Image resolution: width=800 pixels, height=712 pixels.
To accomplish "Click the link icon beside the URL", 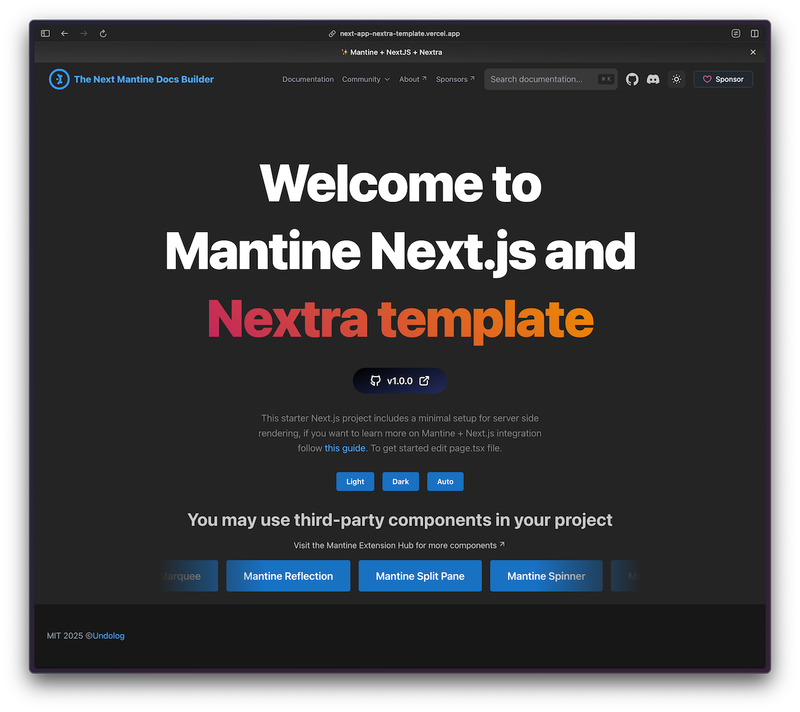I will pos(332,34).
